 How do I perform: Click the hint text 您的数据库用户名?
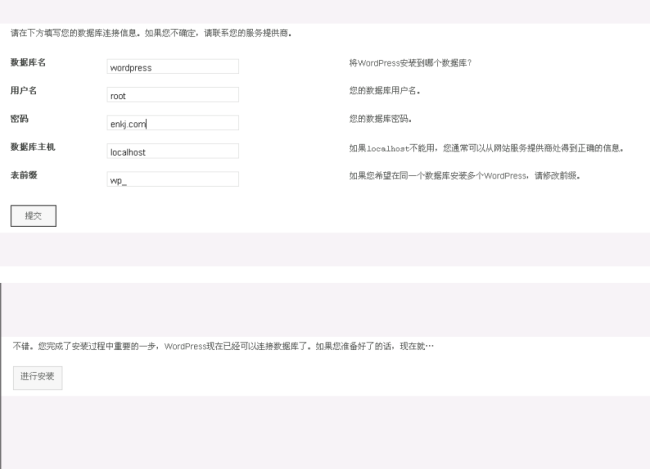(x=385, y=90)
